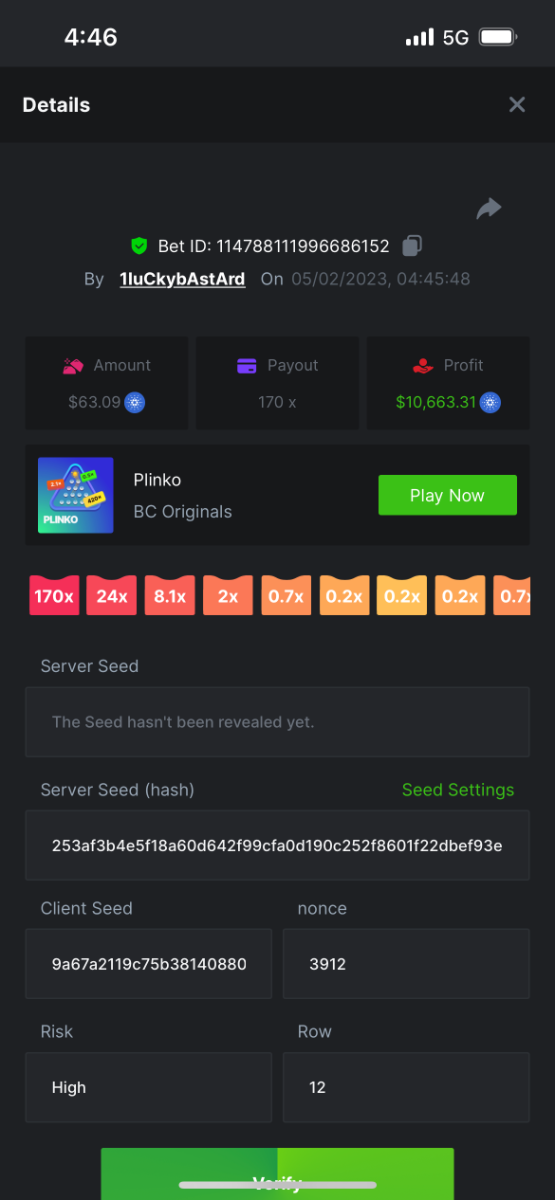This screenshot has height=1200, width=555.
Task: Tap the Cardano coin icon beside Amount
Action: coord(134,403)
